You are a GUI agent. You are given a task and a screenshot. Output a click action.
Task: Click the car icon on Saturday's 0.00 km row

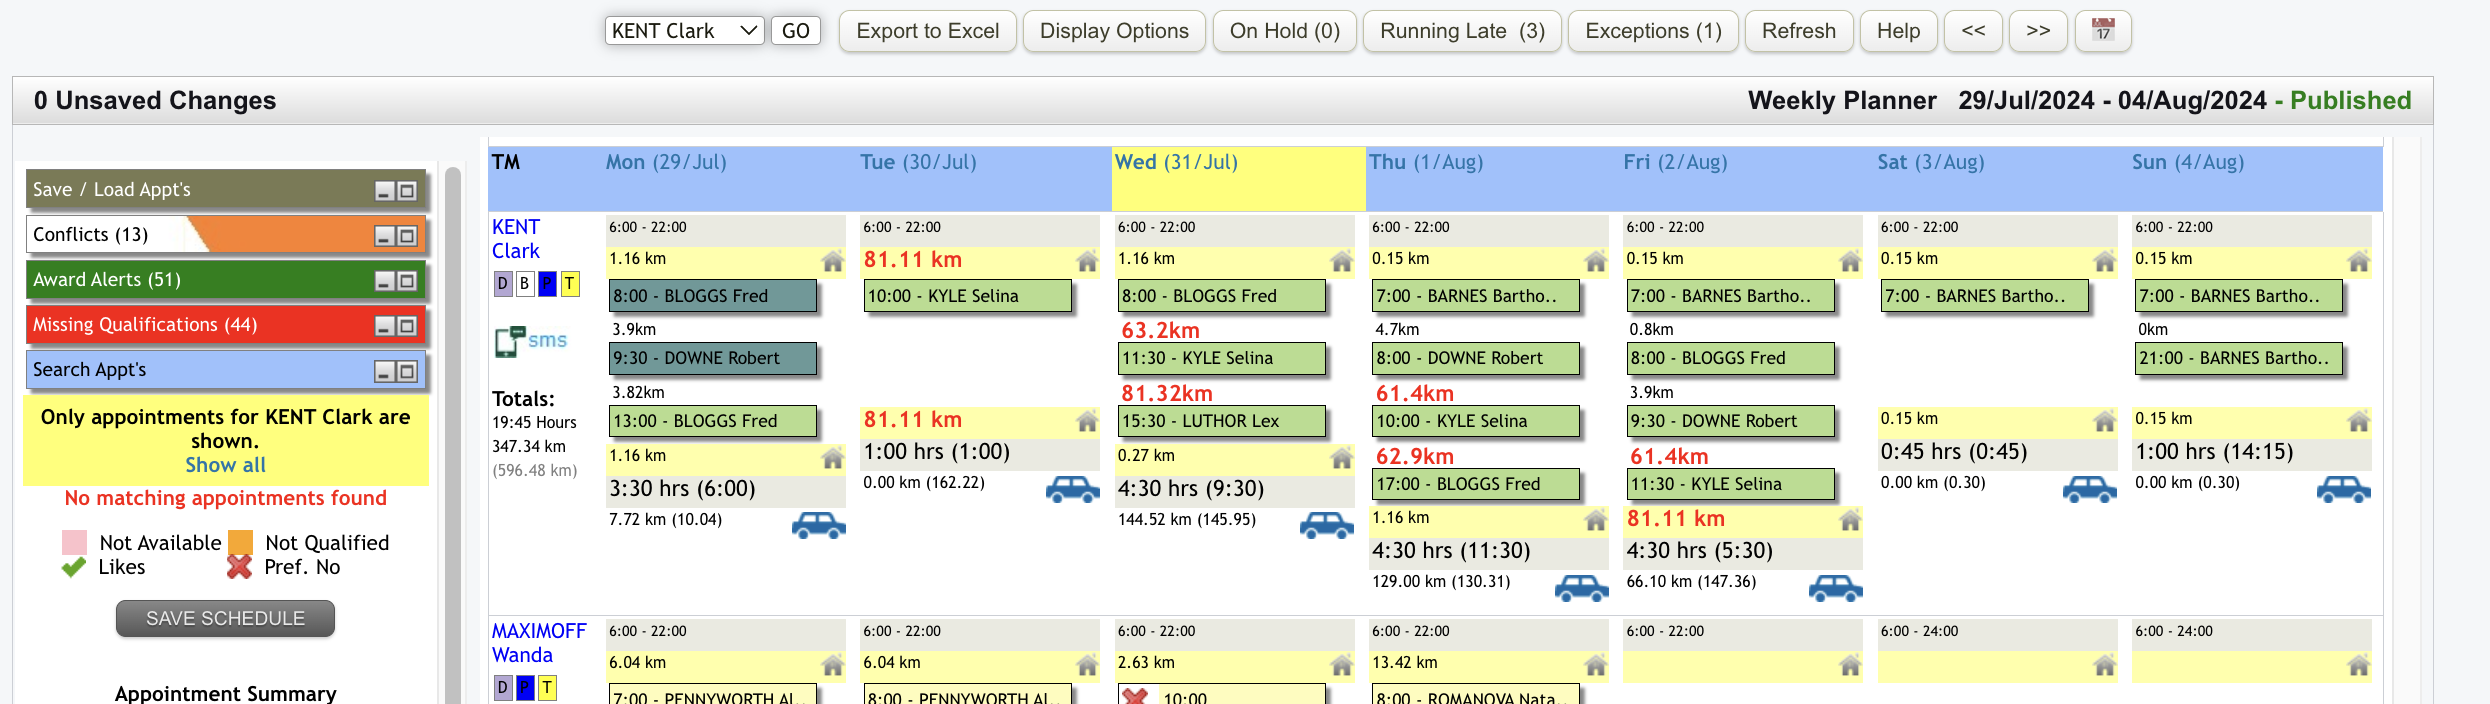2090,489
